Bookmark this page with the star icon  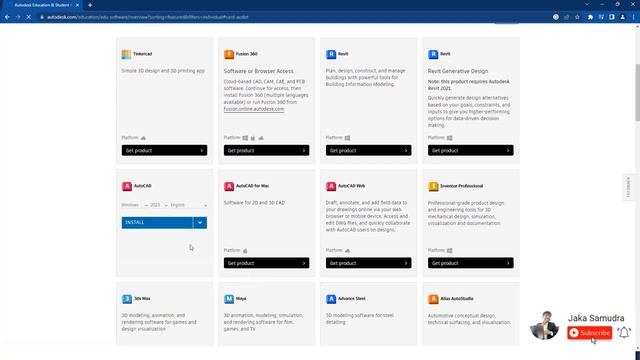coord(577,17)
